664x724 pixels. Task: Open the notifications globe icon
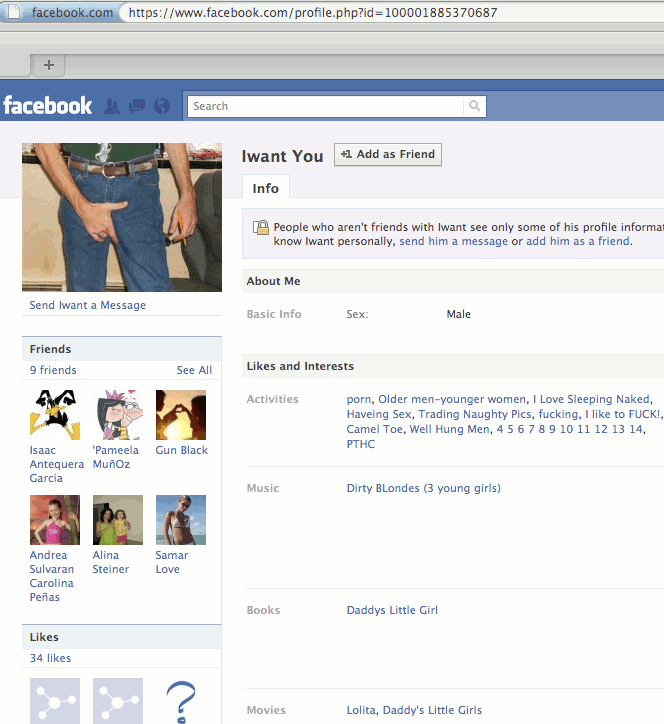click(162, 106)
